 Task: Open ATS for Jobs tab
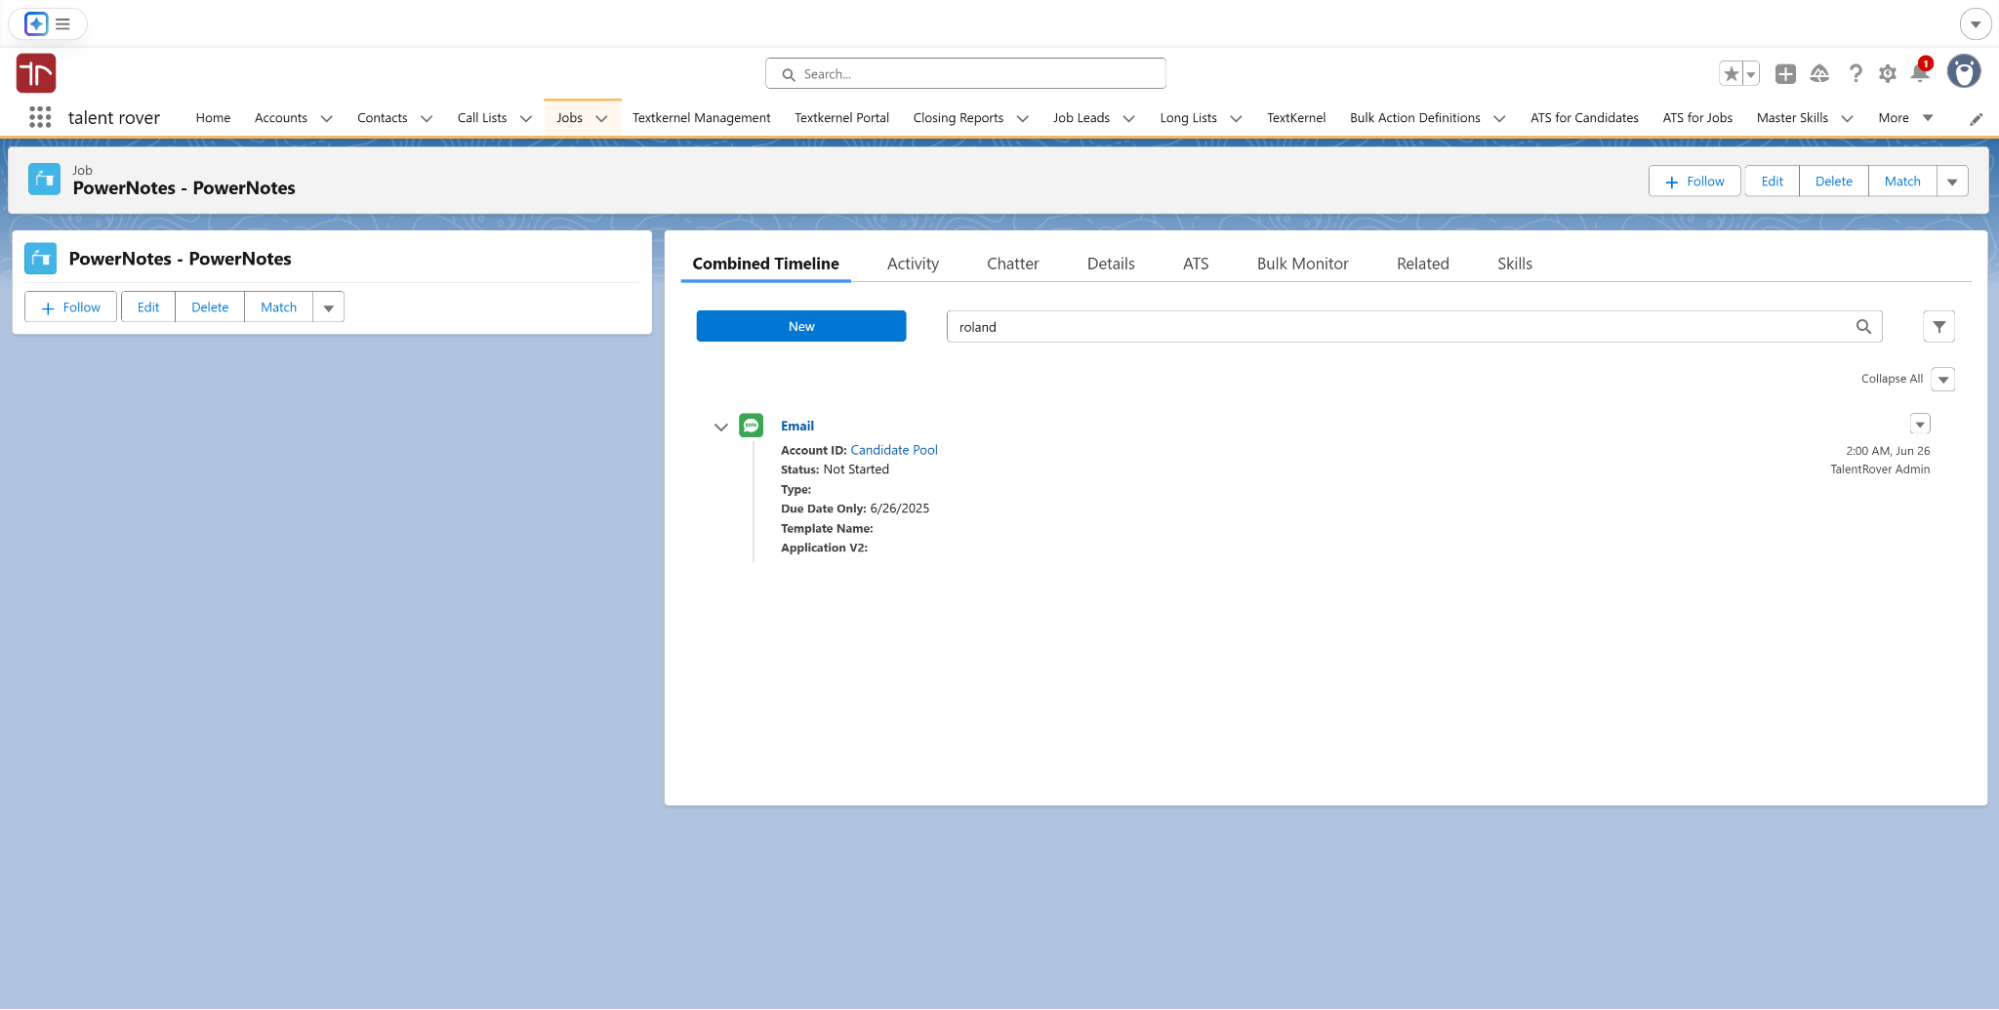(x=1697, y=118)
